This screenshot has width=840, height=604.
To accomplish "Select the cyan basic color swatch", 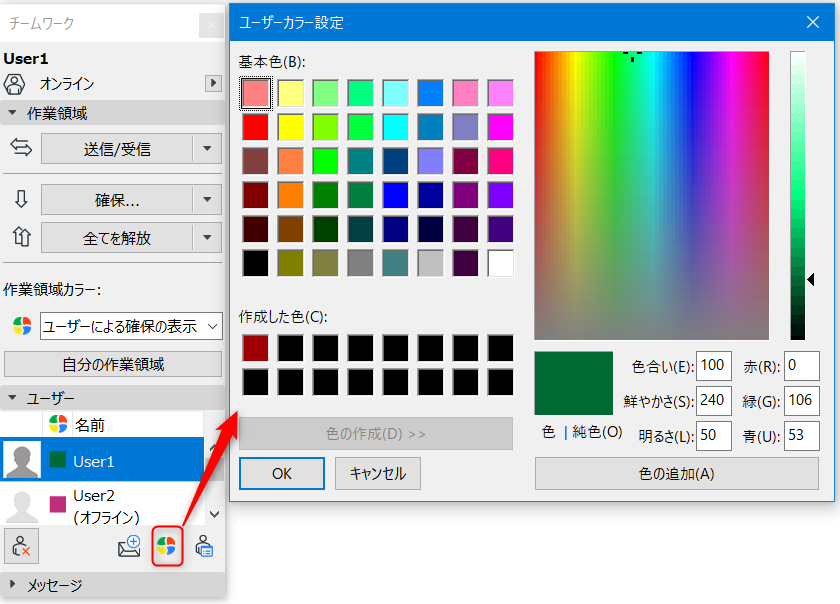I will pos(396,128).
